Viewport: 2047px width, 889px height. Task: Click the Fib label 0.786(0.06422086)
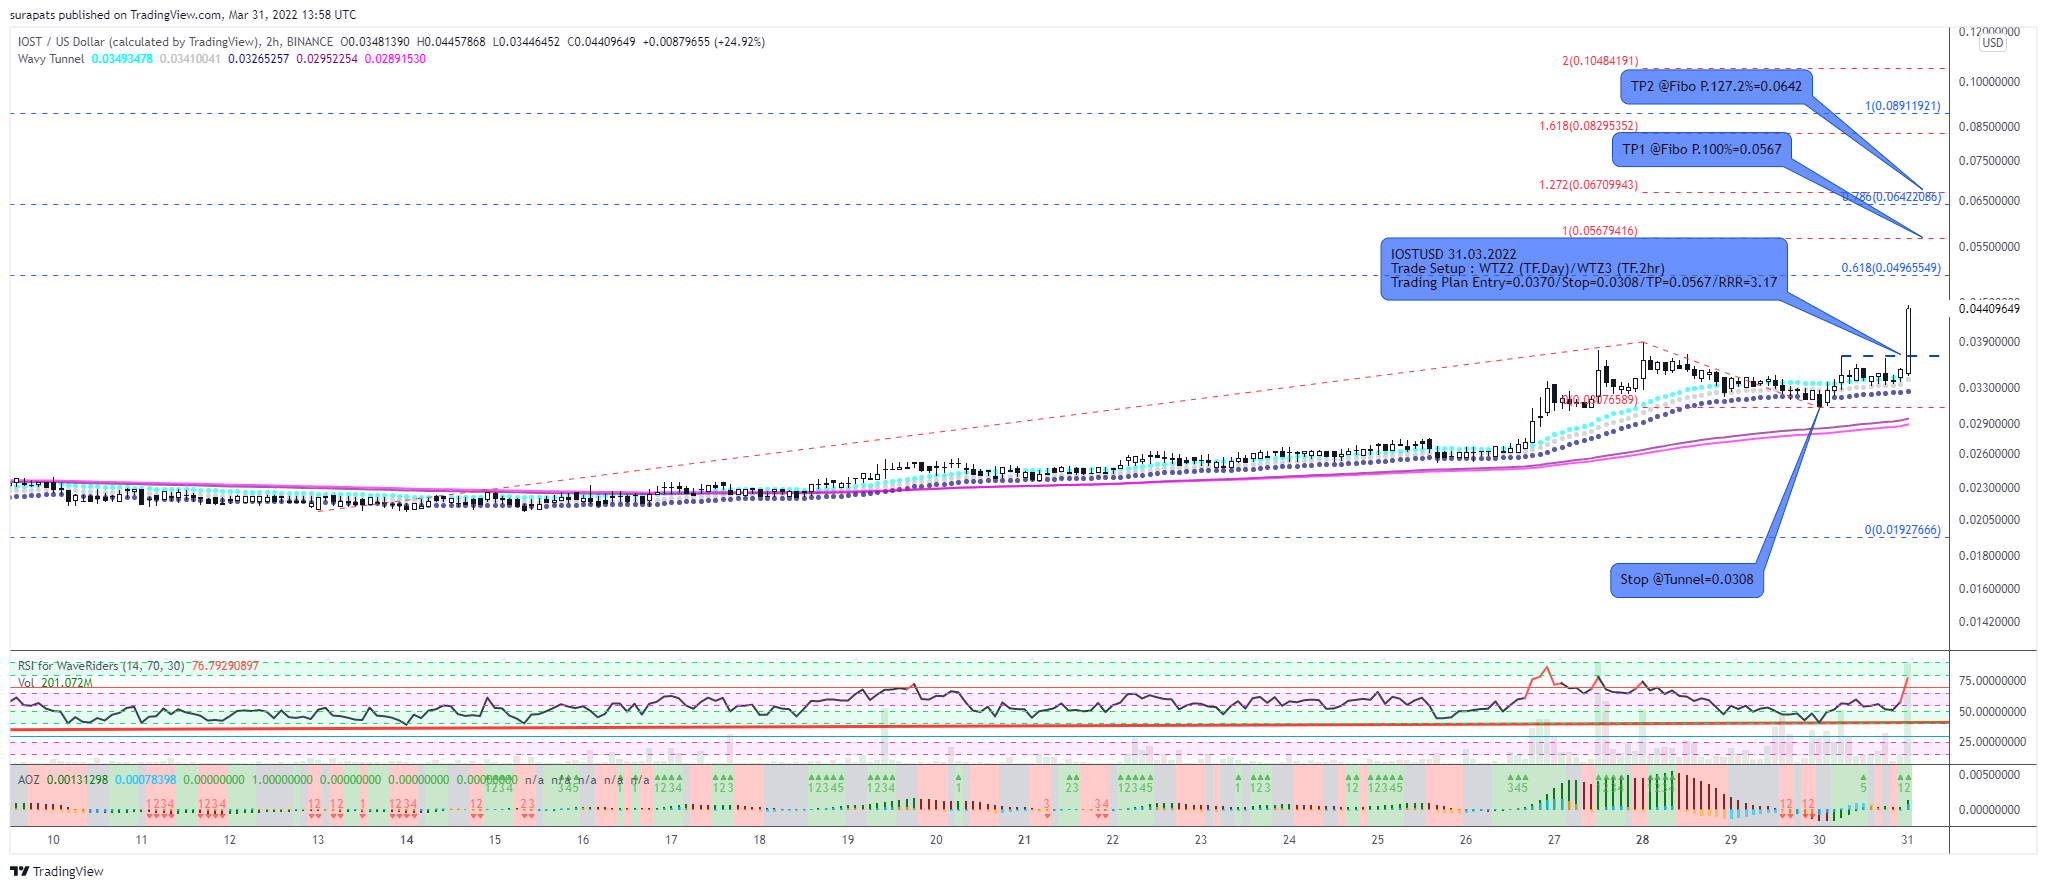pyautogui.click(x=1891, y=197)
